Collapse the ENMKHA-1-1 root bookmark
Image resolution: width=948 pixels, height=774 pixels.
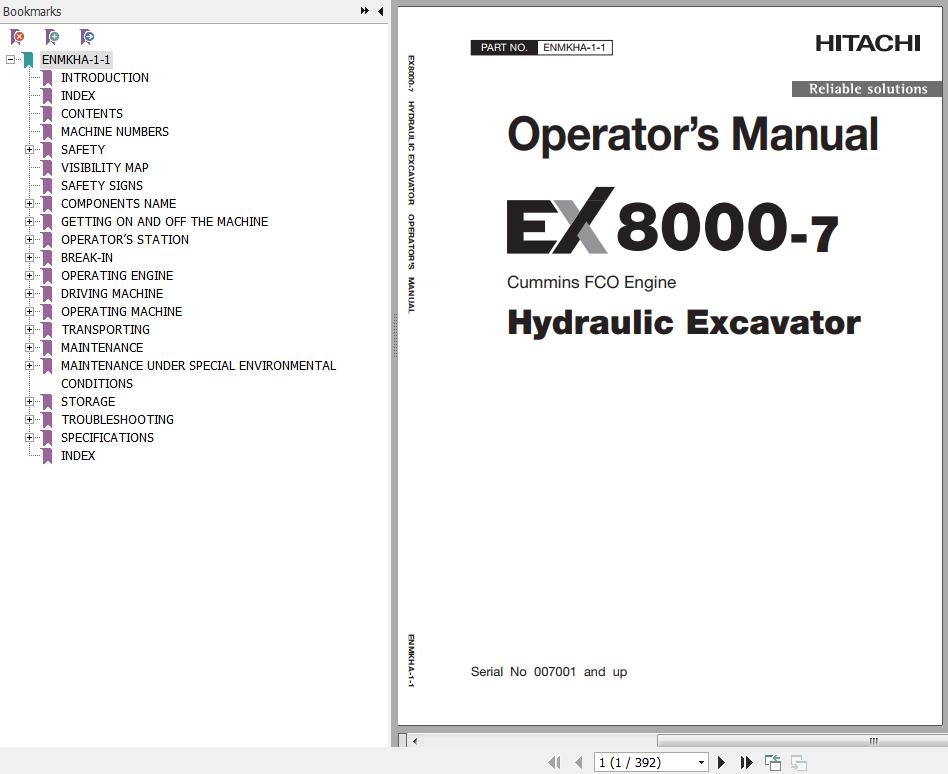click(10, 59)
